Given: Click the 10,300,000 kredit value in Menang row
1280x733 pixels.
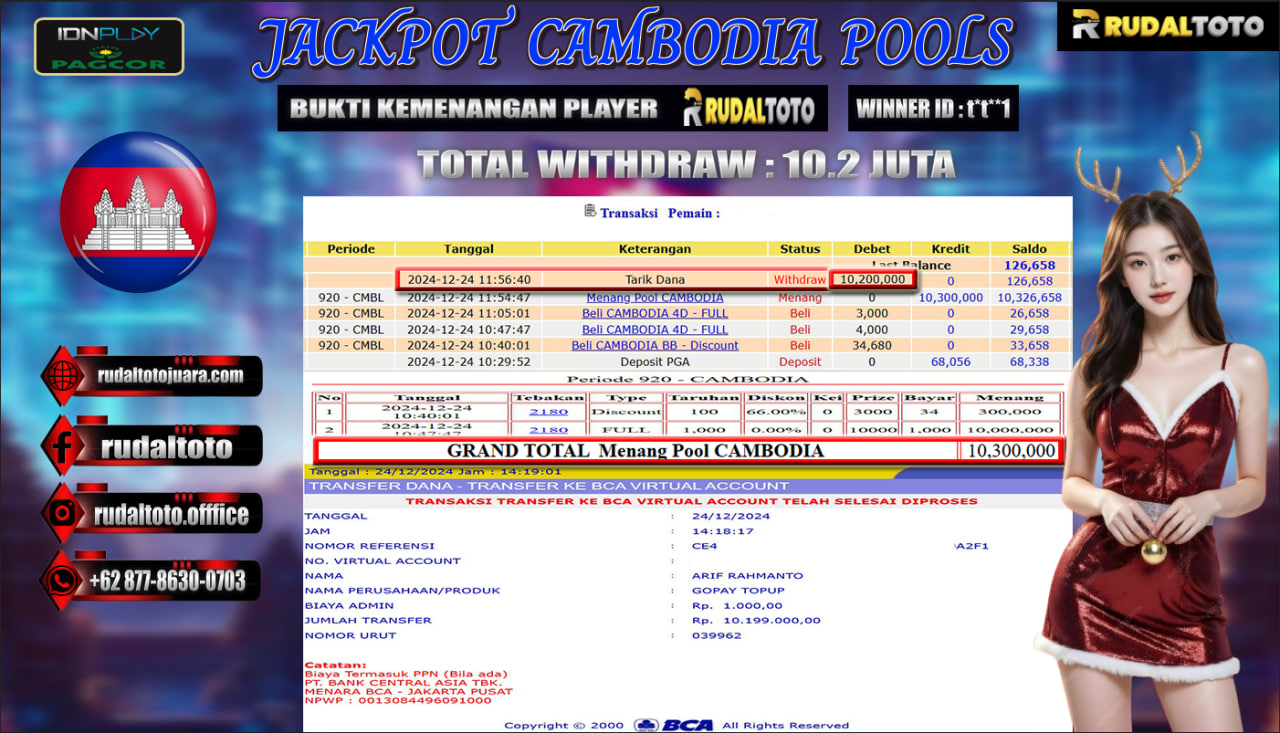Looking at the screenshot, I should 950,297.
